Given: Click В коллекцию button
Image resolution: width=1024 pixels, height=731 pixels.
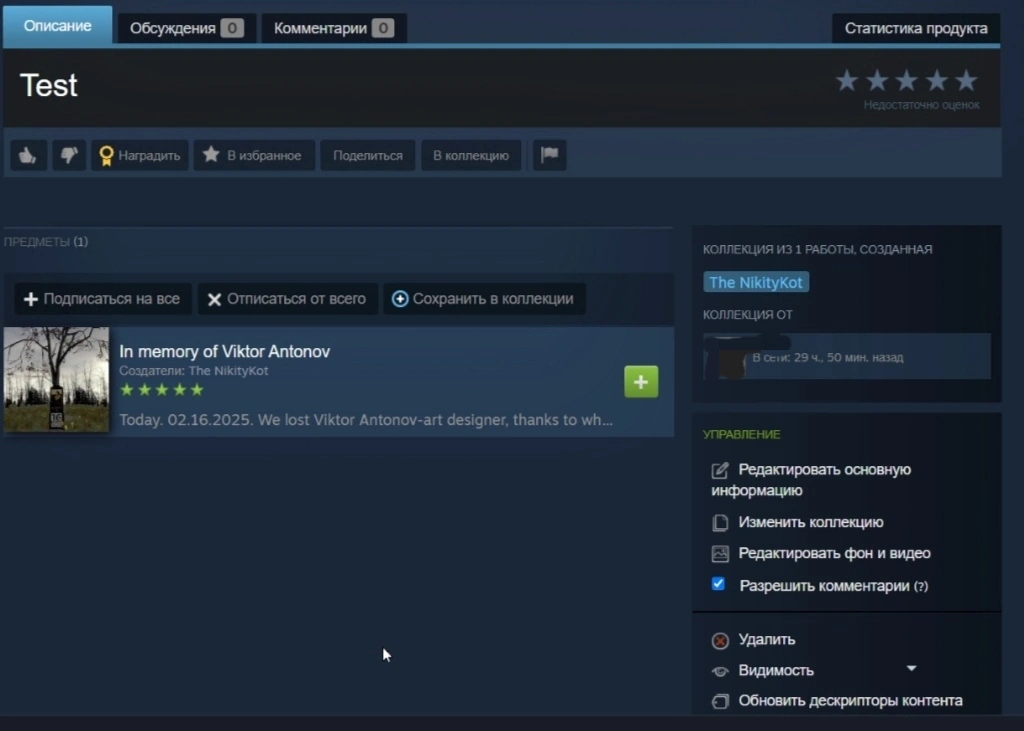Looking at the screenshot, I should tap(471, 155).
